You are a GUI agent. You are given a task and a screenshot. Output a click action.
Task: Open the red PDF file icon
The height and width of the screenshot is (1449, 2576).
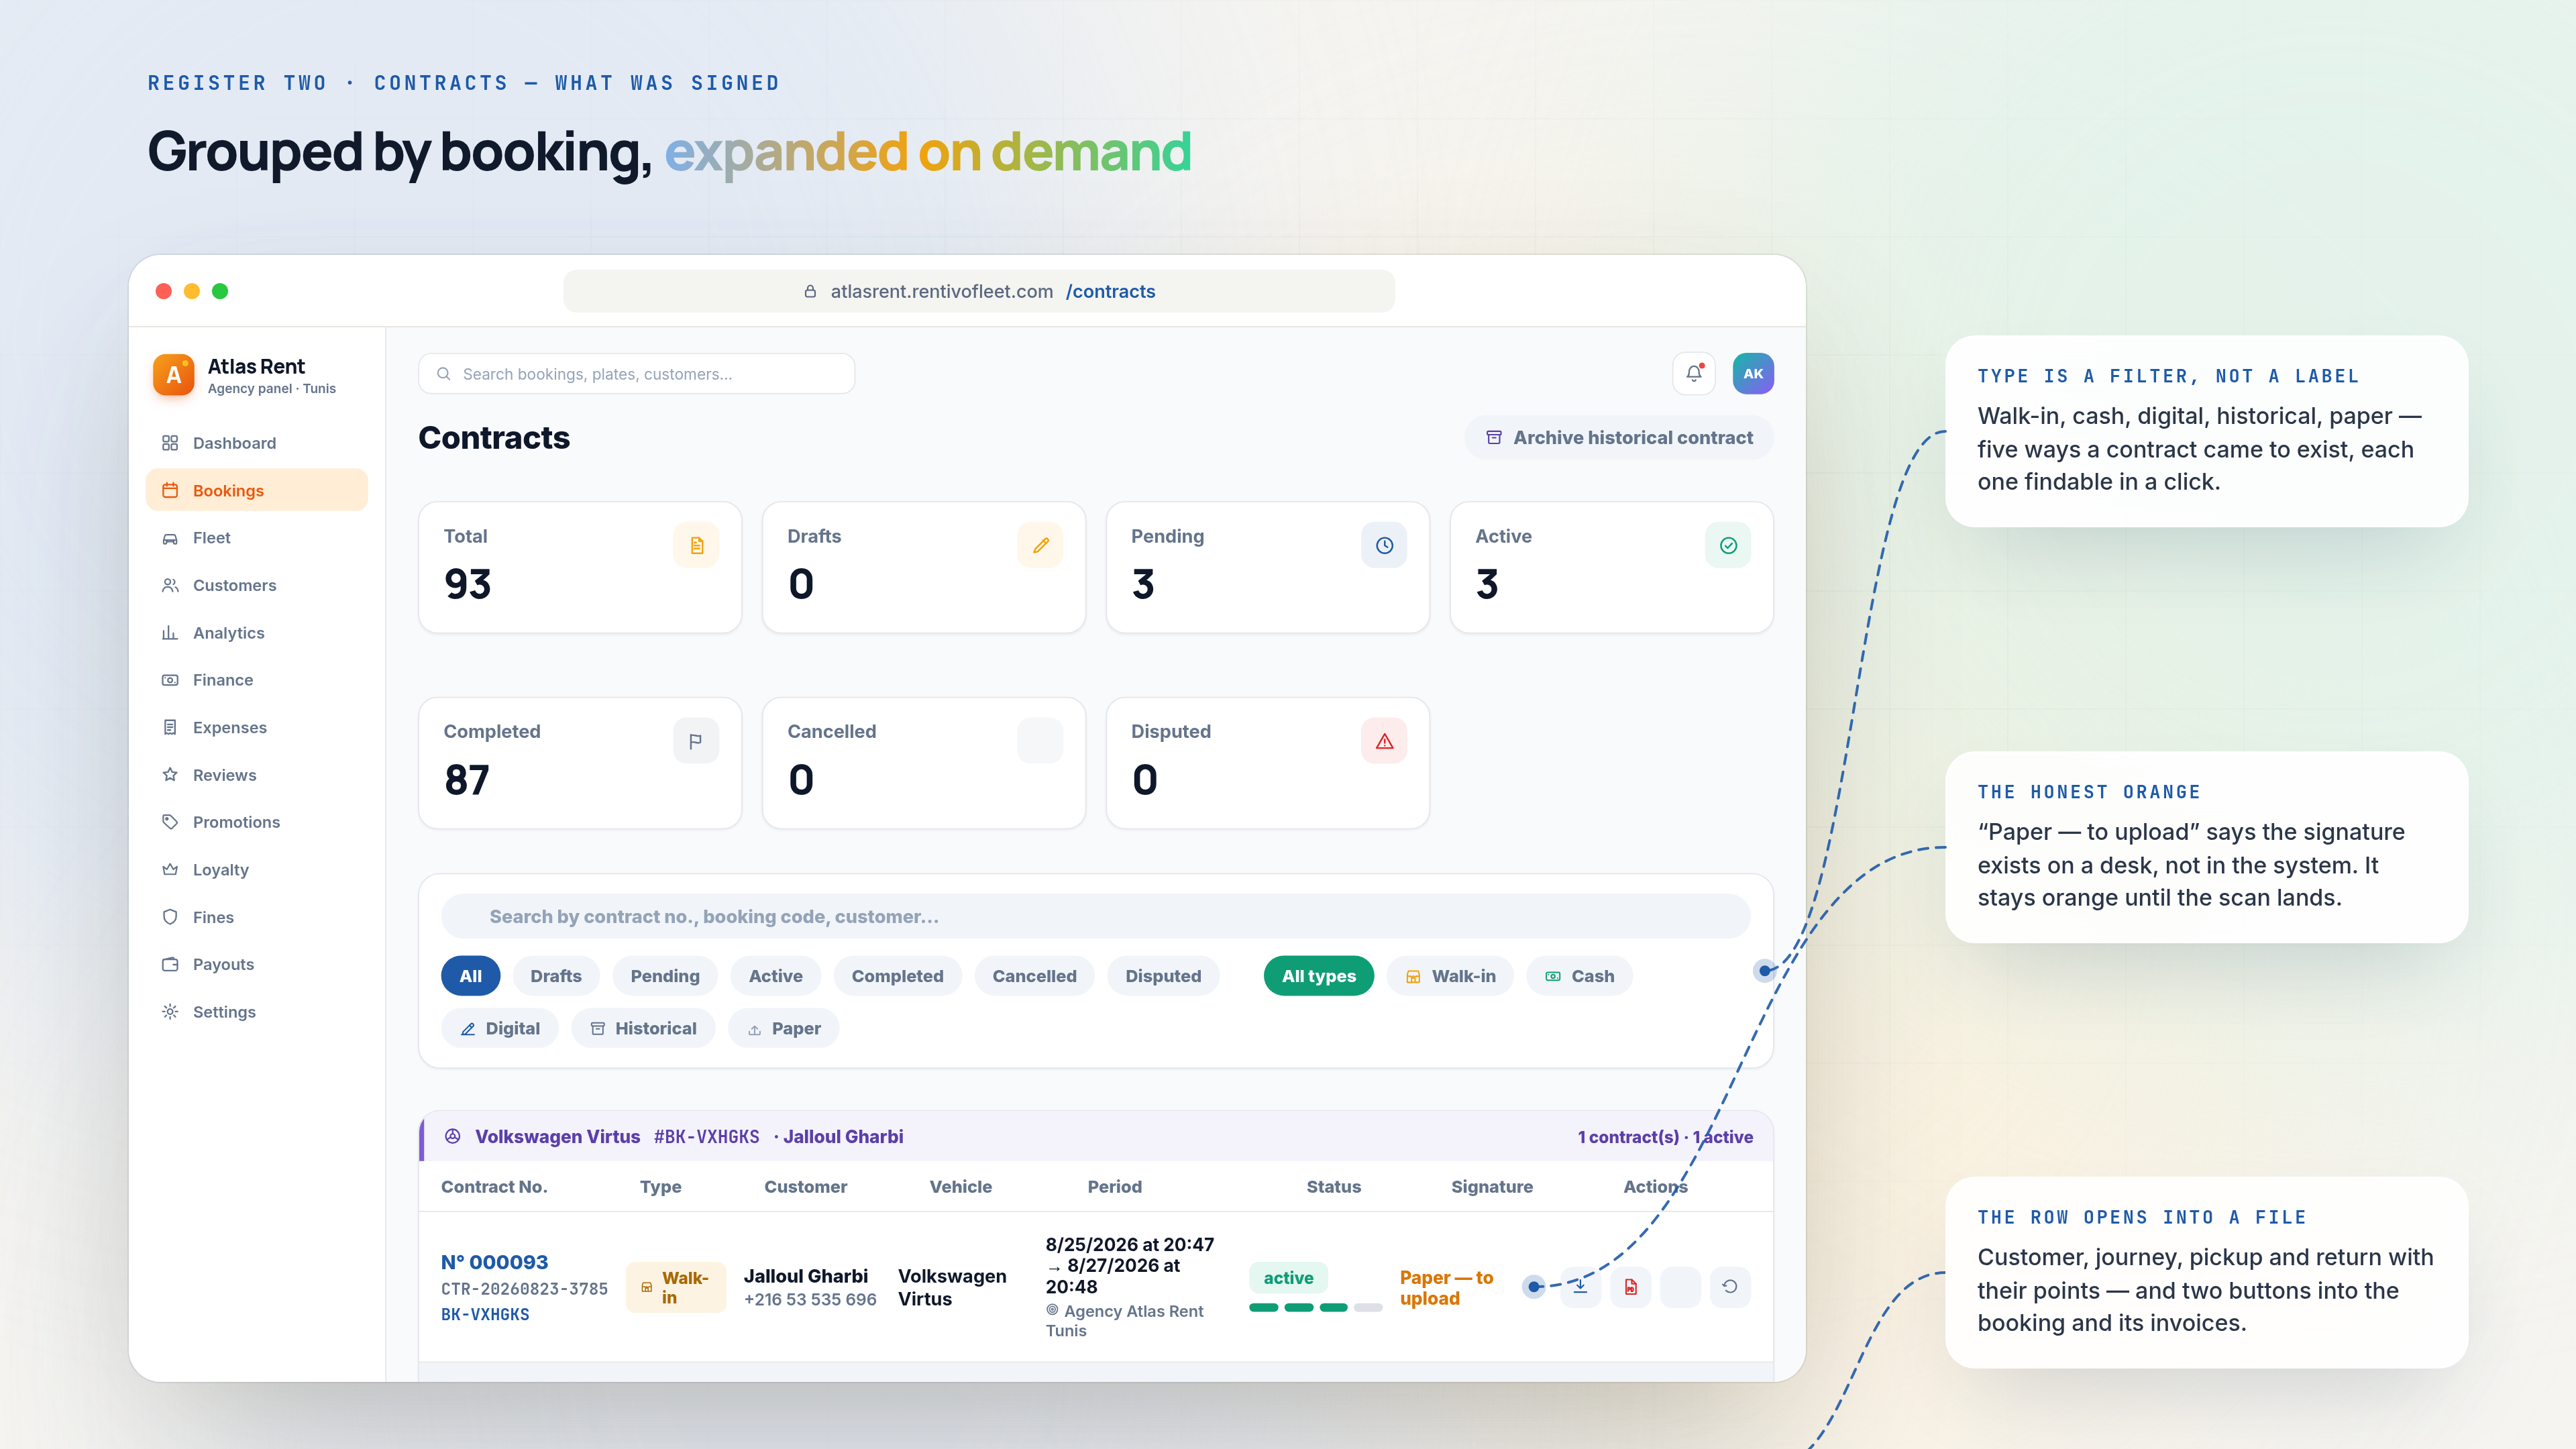[1631, 1286]
